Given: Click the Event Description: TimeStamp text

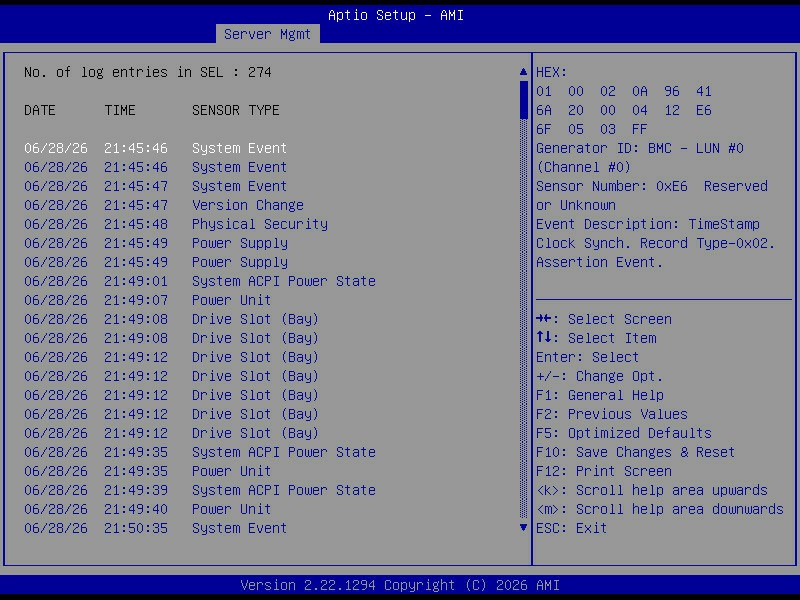Looking at the screenshot, I should 647,224.
